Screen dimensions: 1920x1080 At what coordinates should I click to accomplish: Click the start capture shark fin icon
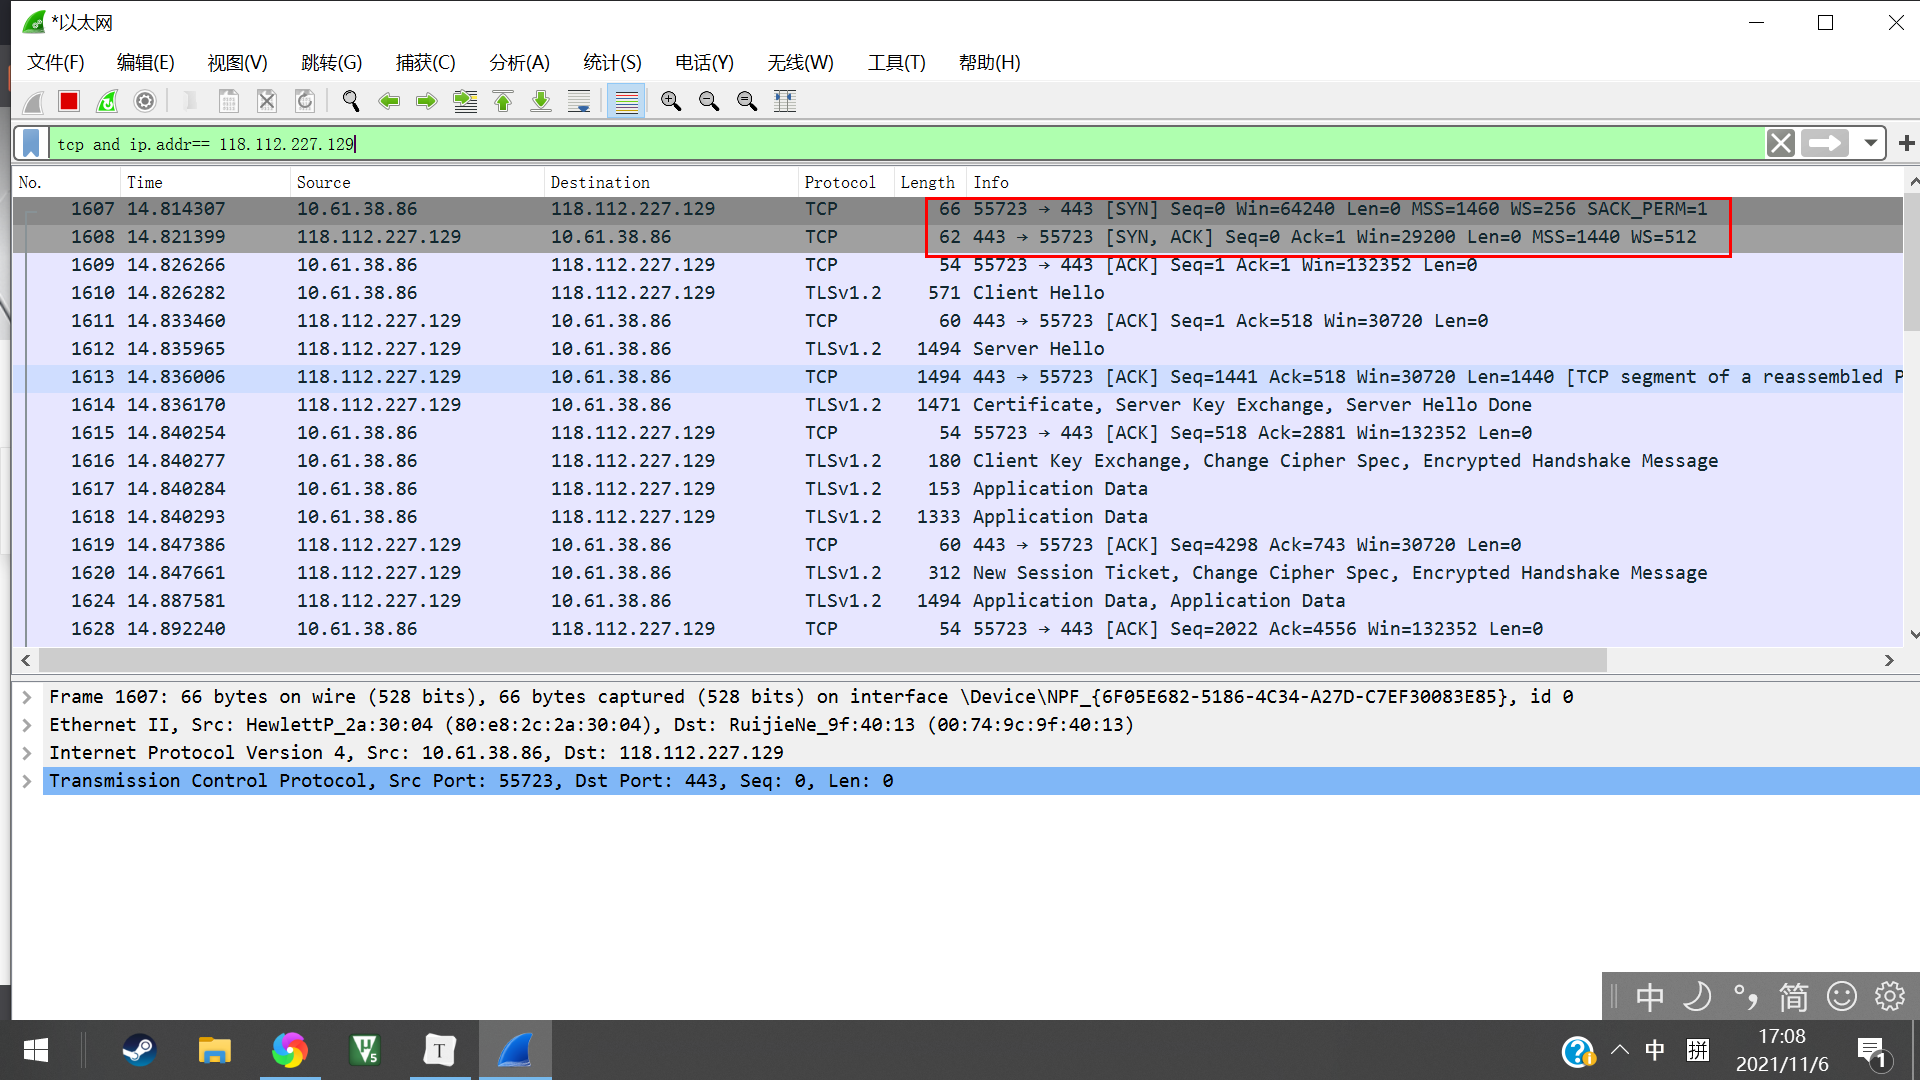(33, 101)
